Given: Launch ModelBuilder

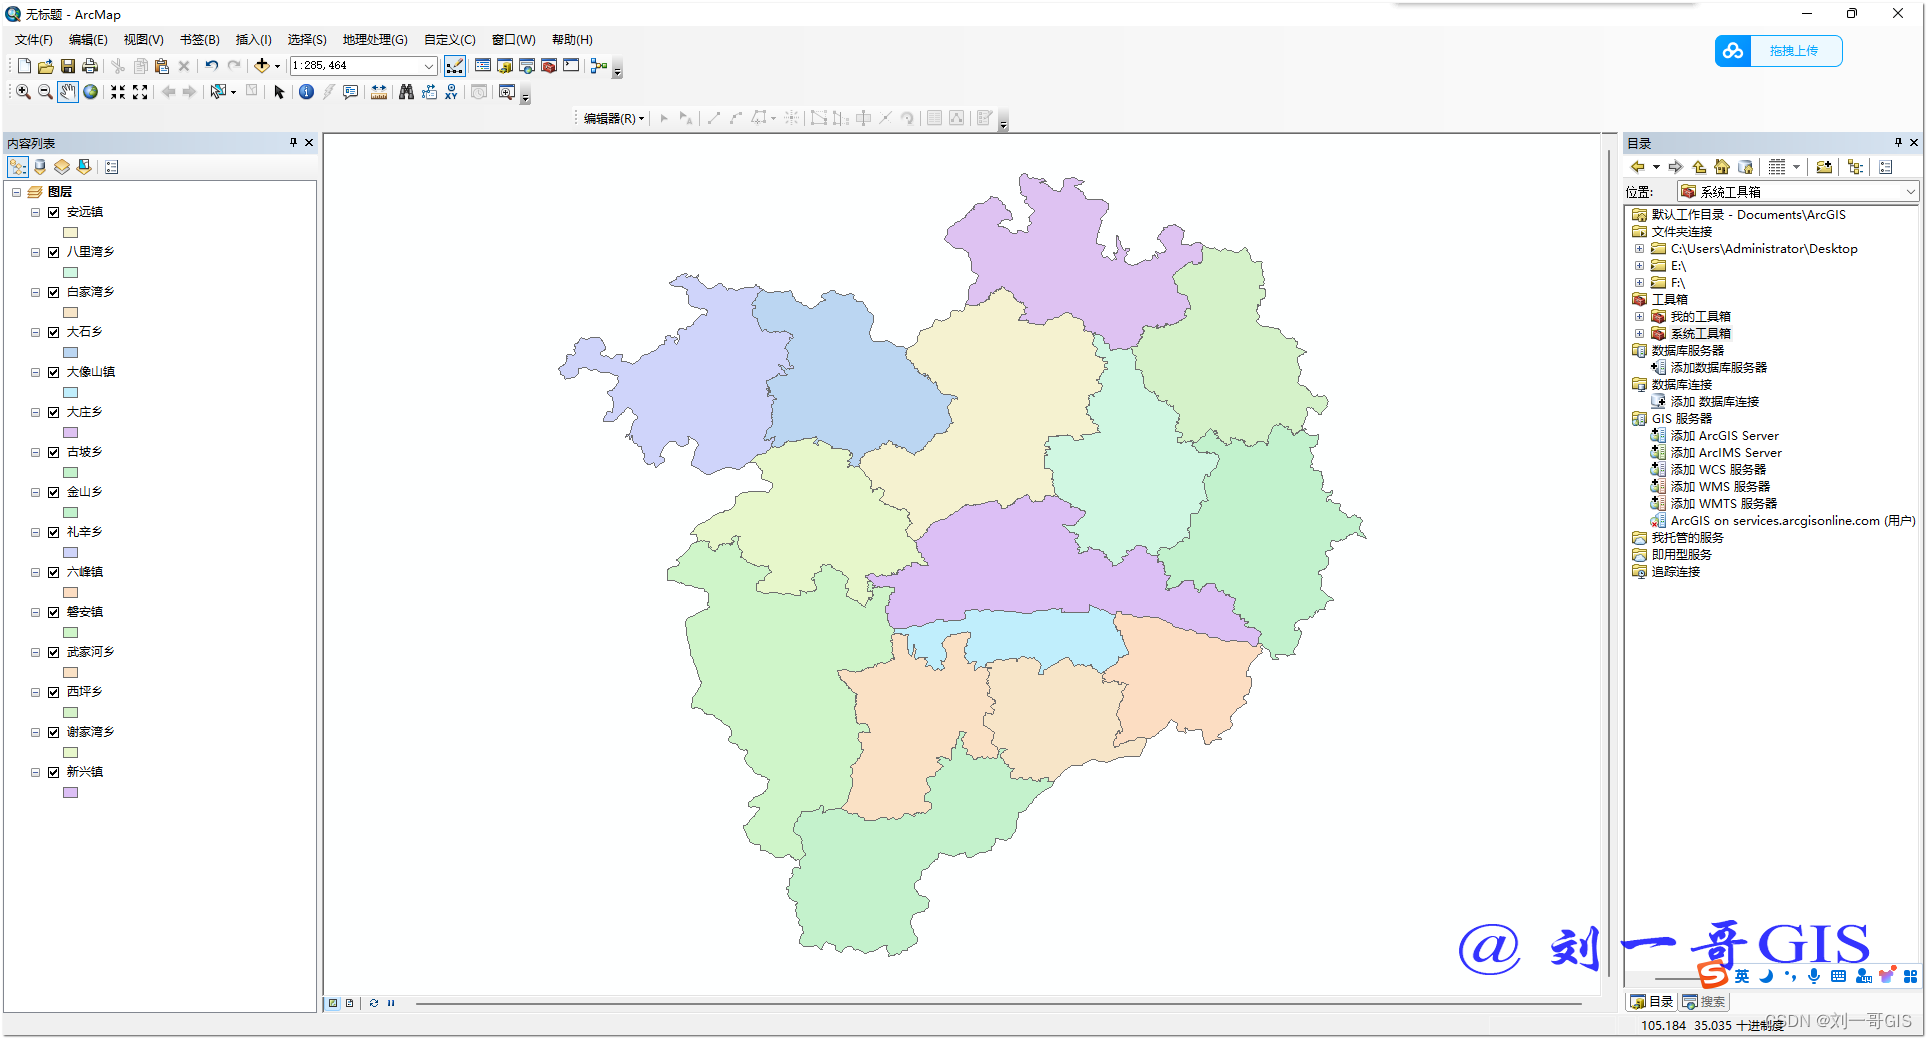Looking at the screenshot, I should [x=598, y=66].
